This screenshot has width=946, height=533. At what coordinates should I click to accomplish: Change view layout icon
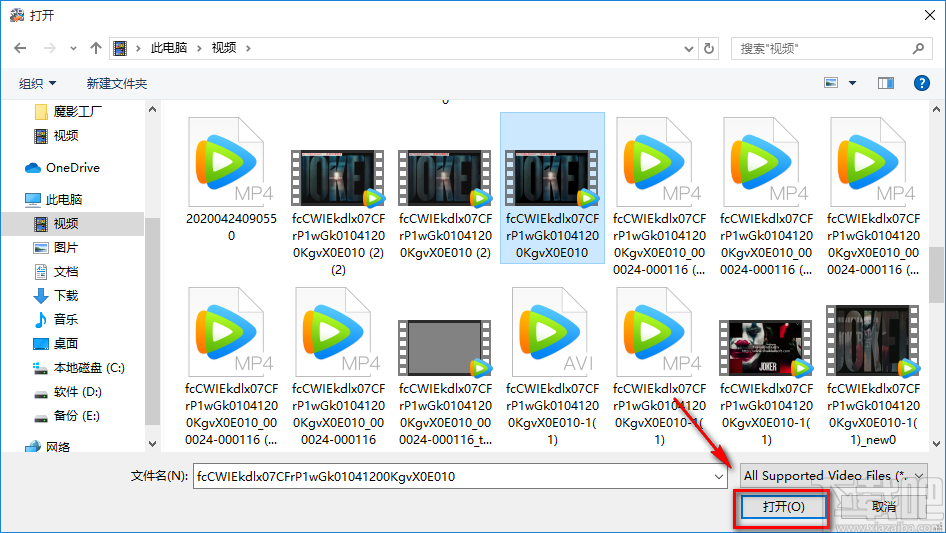point(831,83)
